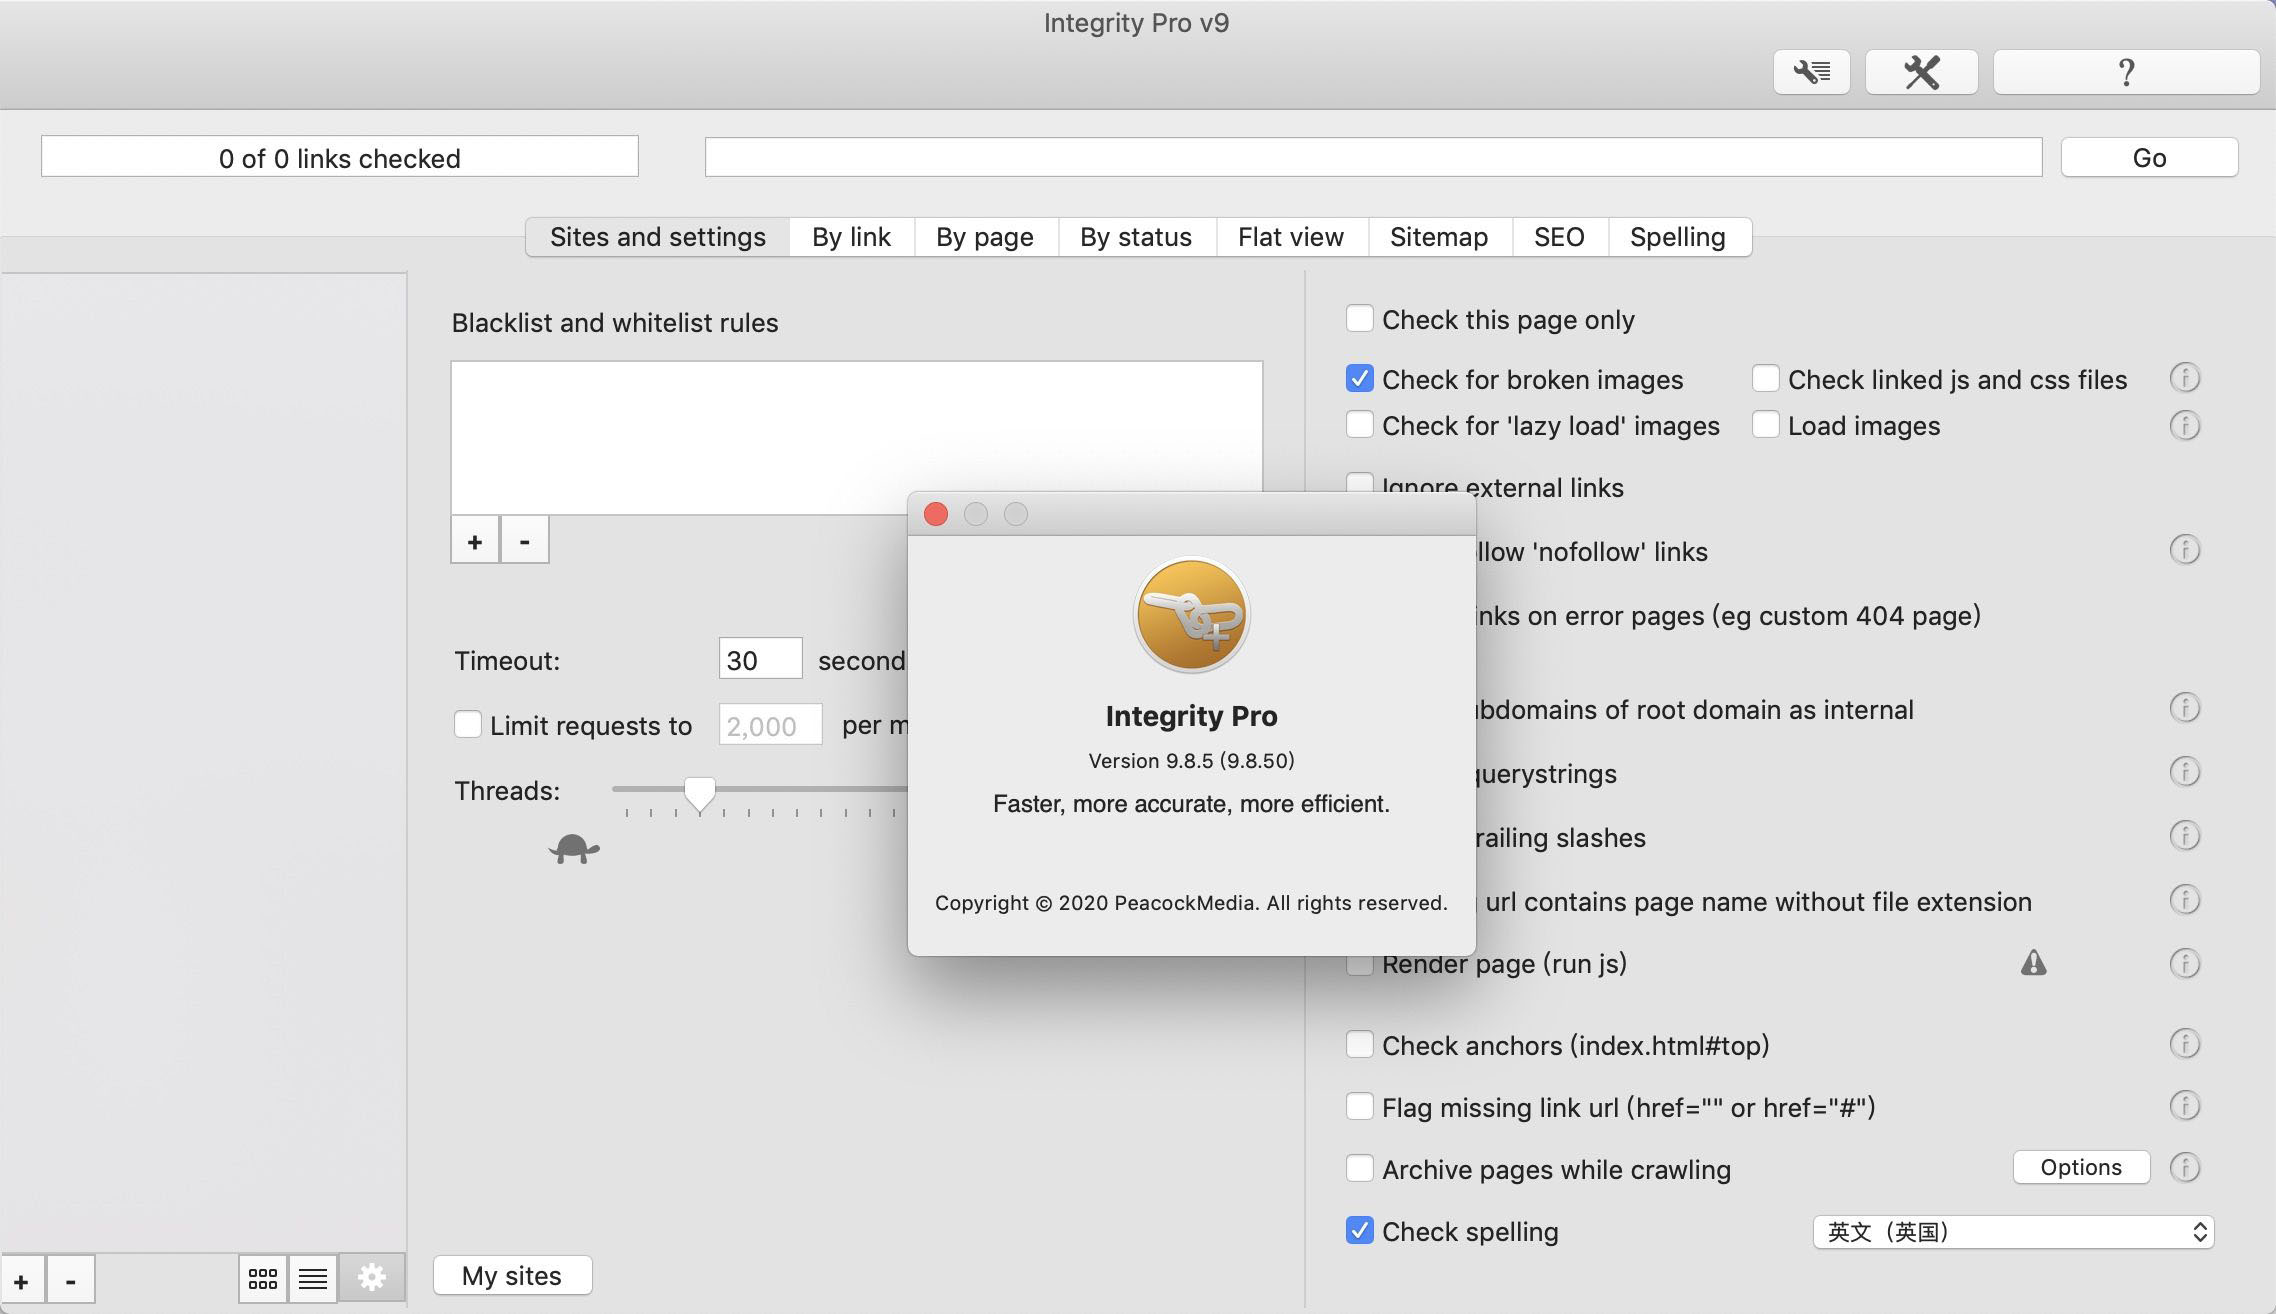Open the wrench-and-list settings toolbar button
2276x1314 pixels.
[x=1811, y=72]
